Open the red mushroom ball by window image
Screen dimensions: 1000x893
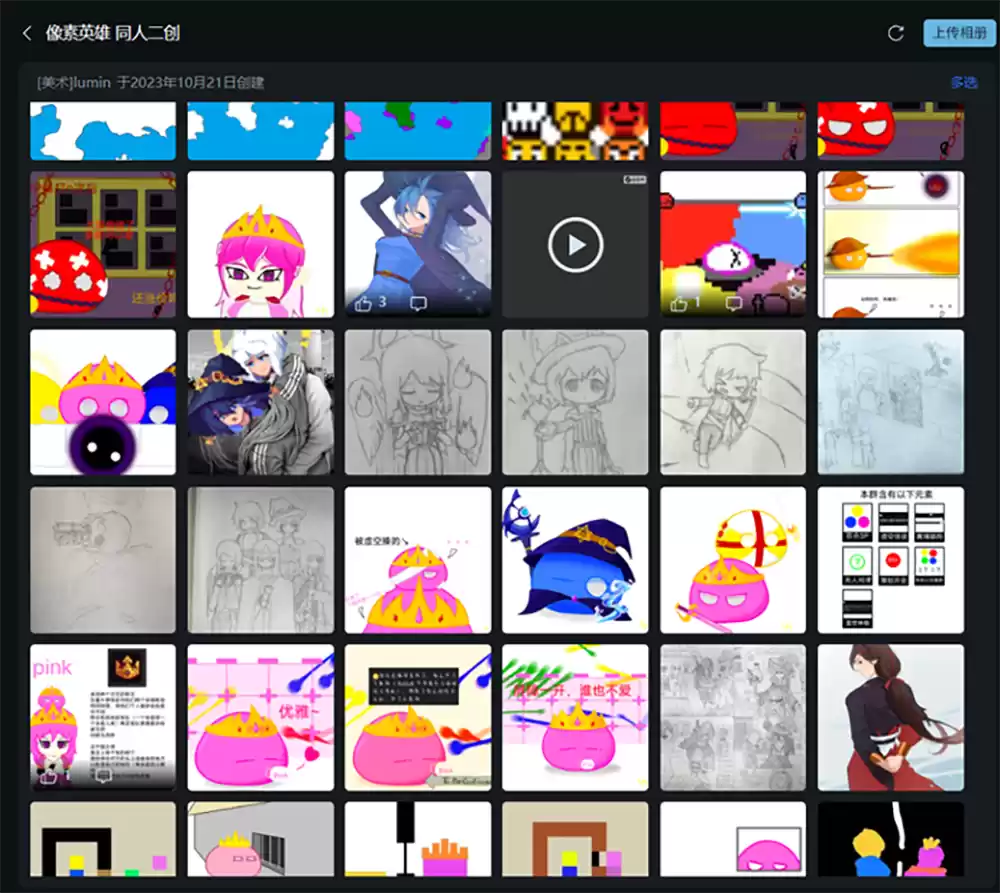[x=103, y=244]
